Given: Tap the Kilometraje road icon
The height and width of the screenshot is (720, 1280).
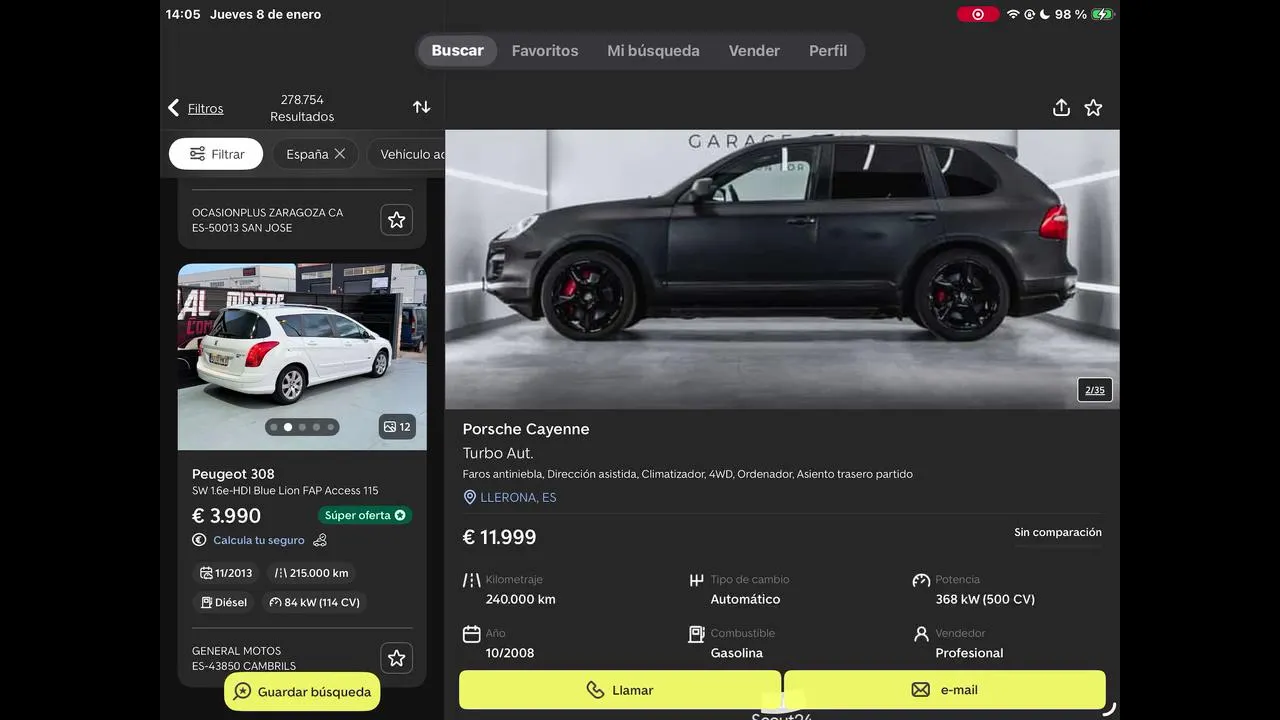Looking at the screenshot, I should click(x=472, y=580).
